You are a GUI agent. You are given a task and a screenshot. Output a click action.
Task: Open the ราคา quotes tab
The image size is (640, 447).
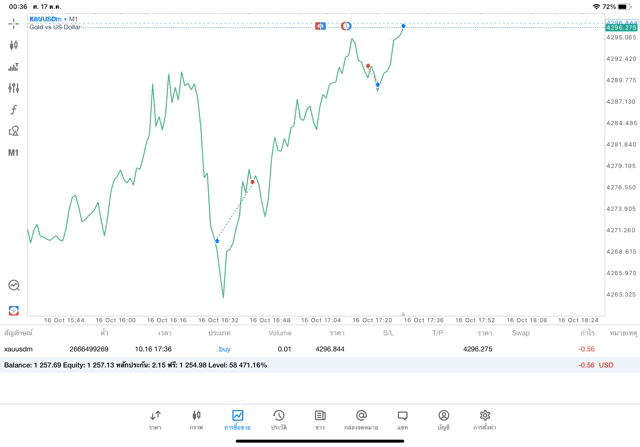155,418
